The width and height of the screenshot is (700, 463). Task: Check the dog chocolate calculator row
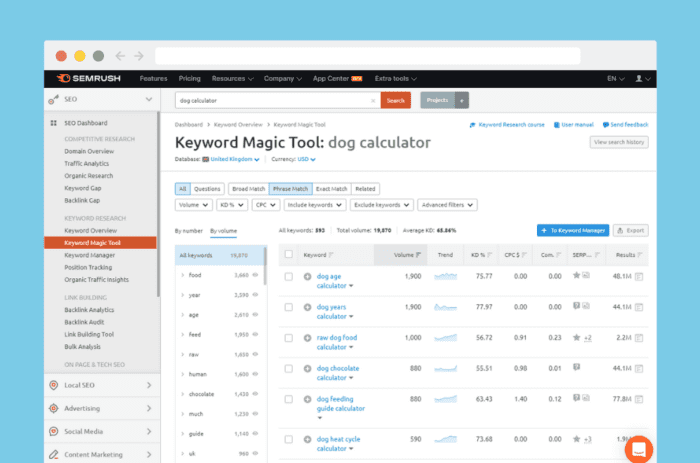point(289,369)
